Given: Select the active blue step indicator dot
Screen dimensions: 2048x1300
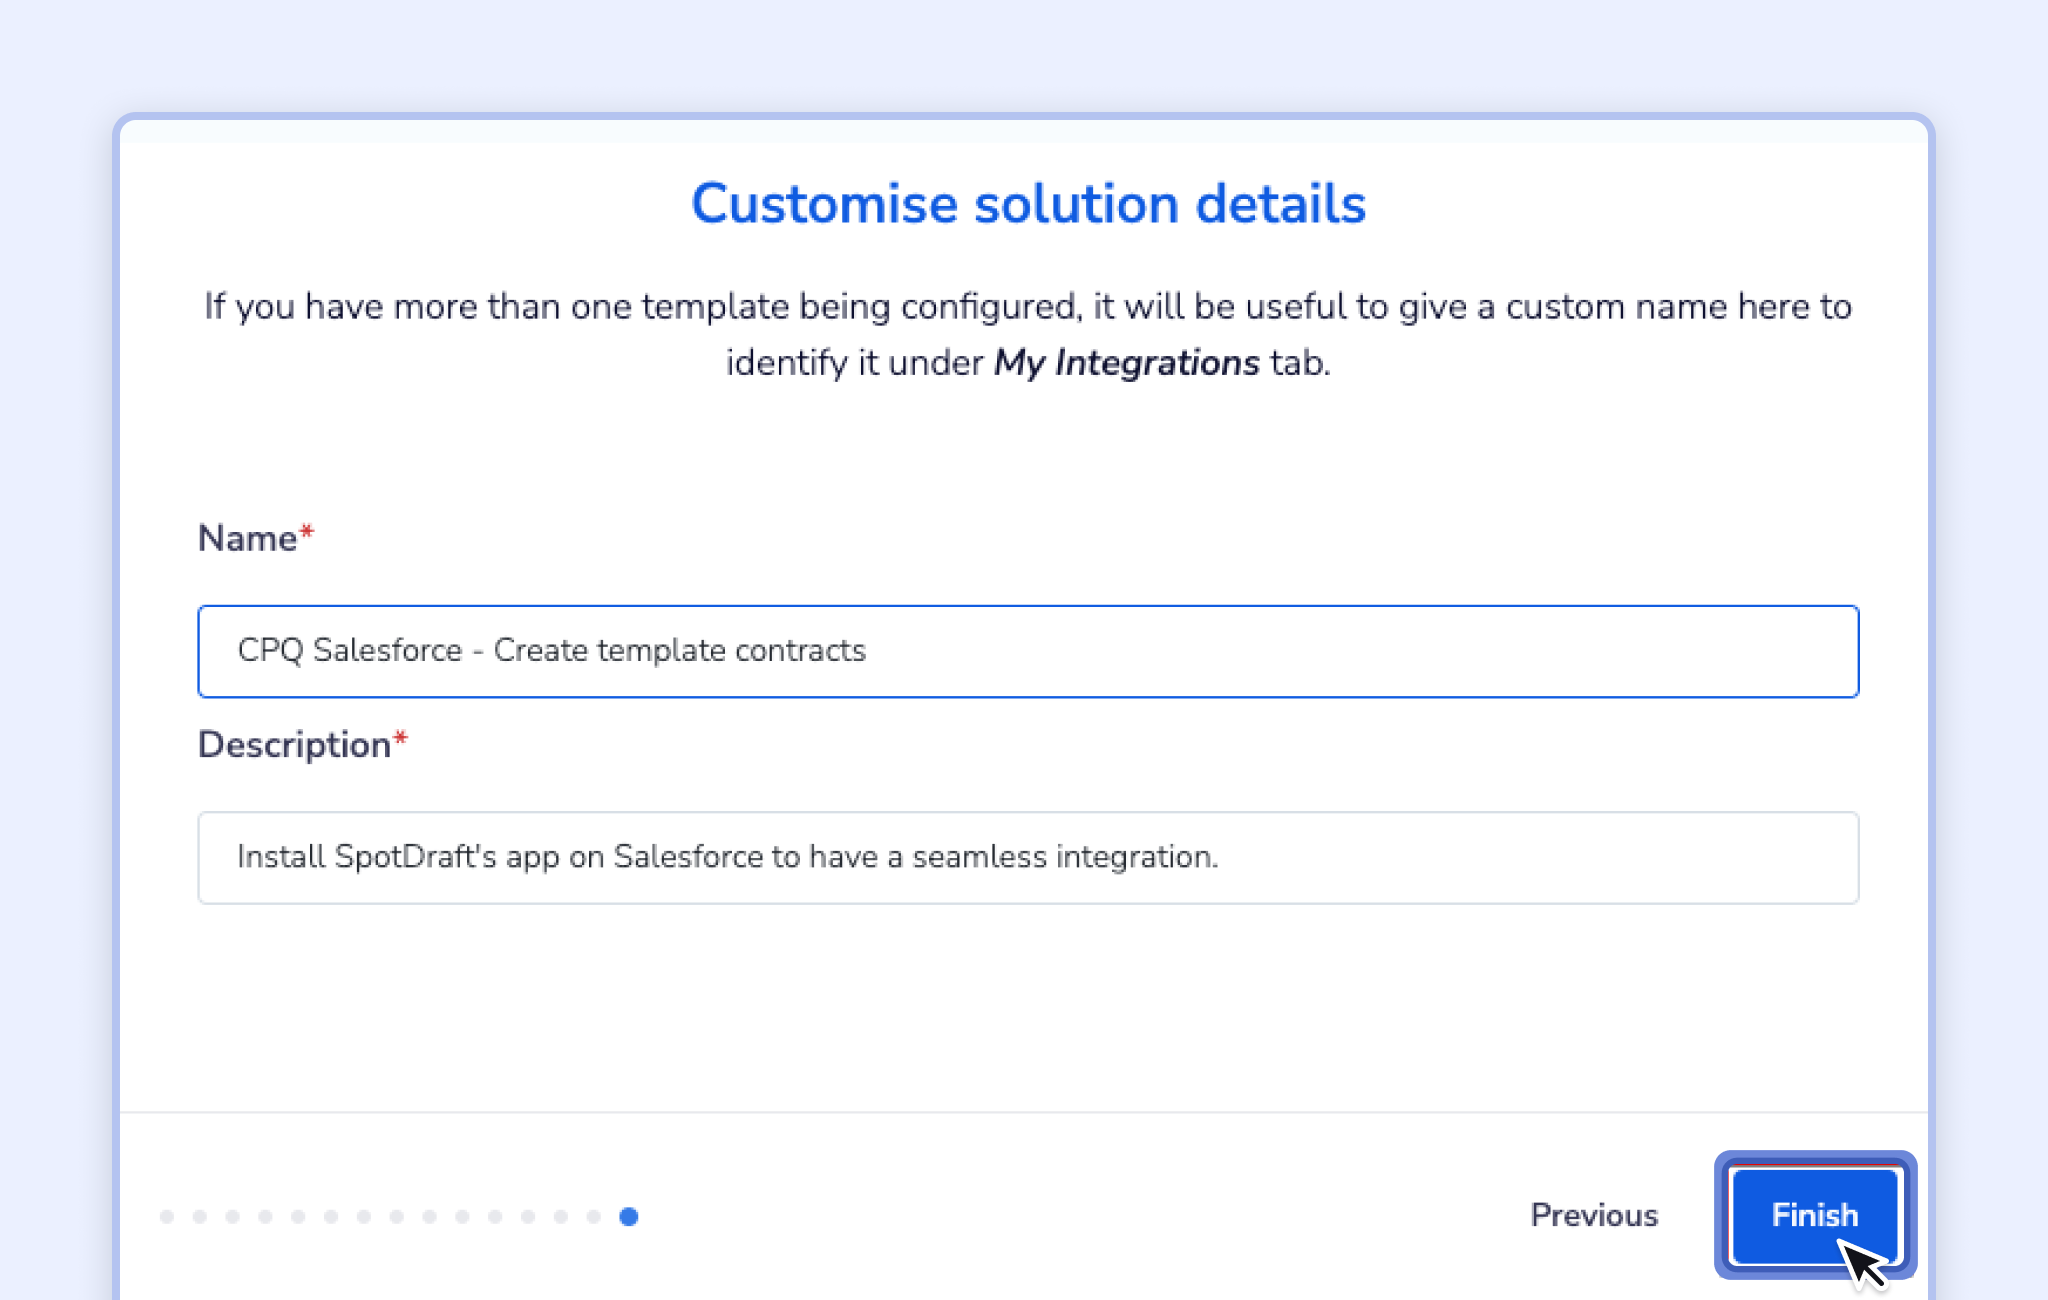Looking at the screenshot, I should [629, 1216].
